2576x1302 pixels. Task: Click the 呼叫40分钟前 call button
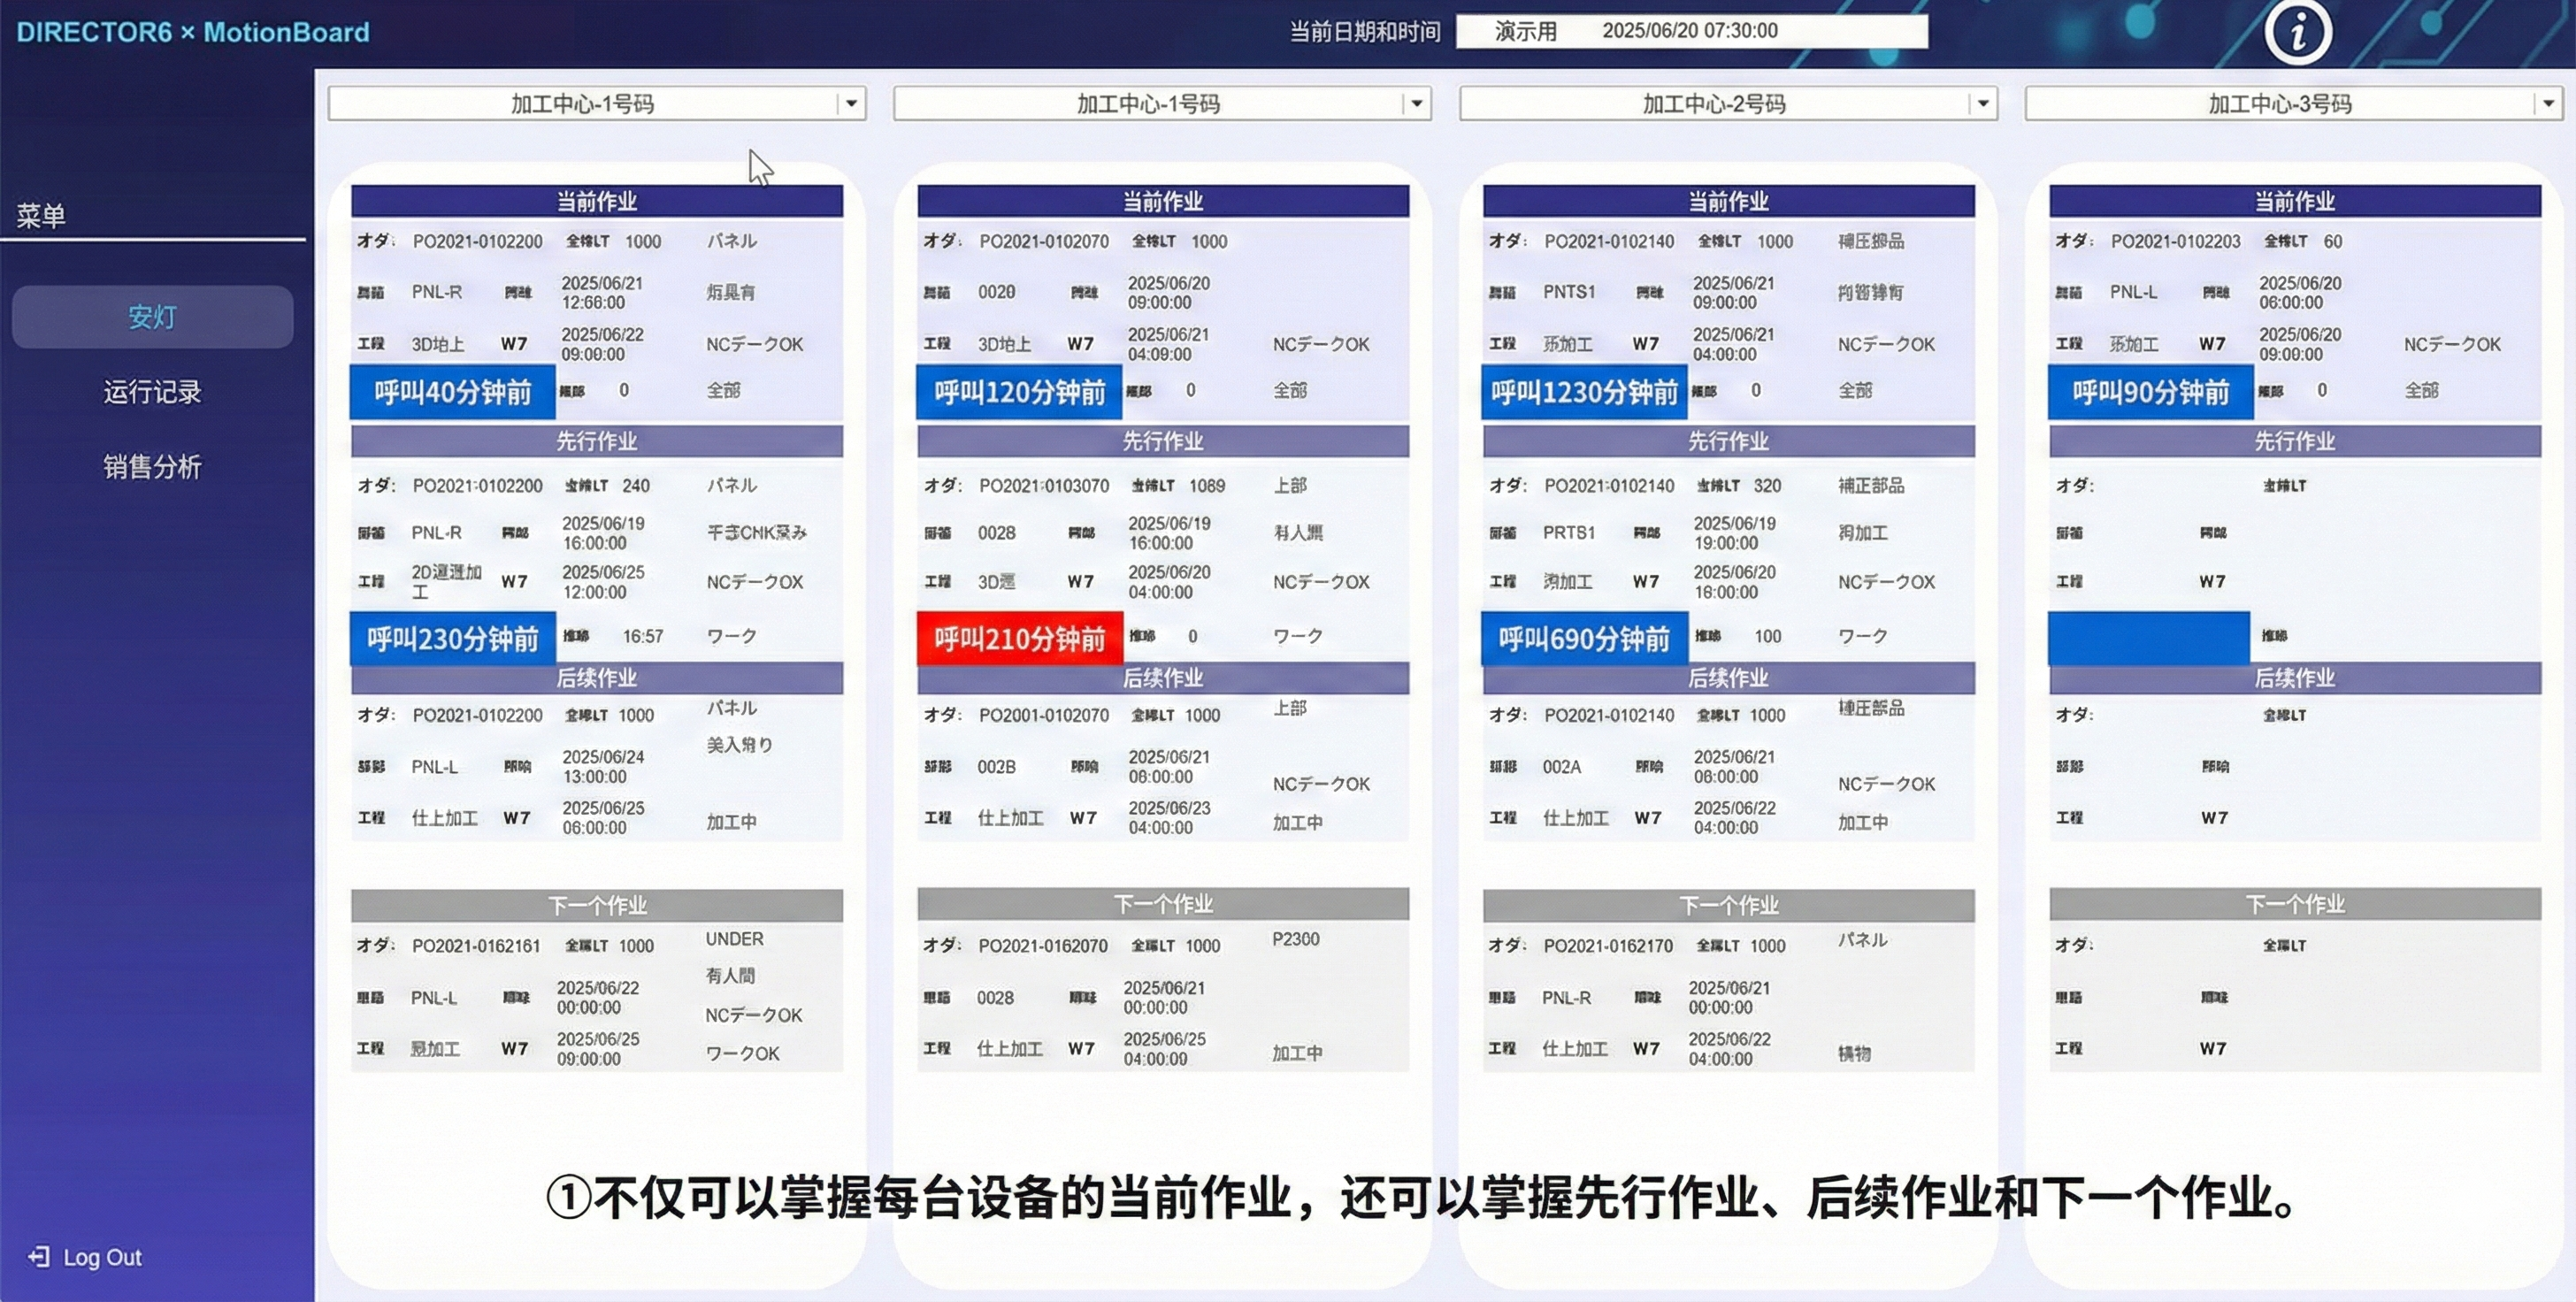pos(452,392)
